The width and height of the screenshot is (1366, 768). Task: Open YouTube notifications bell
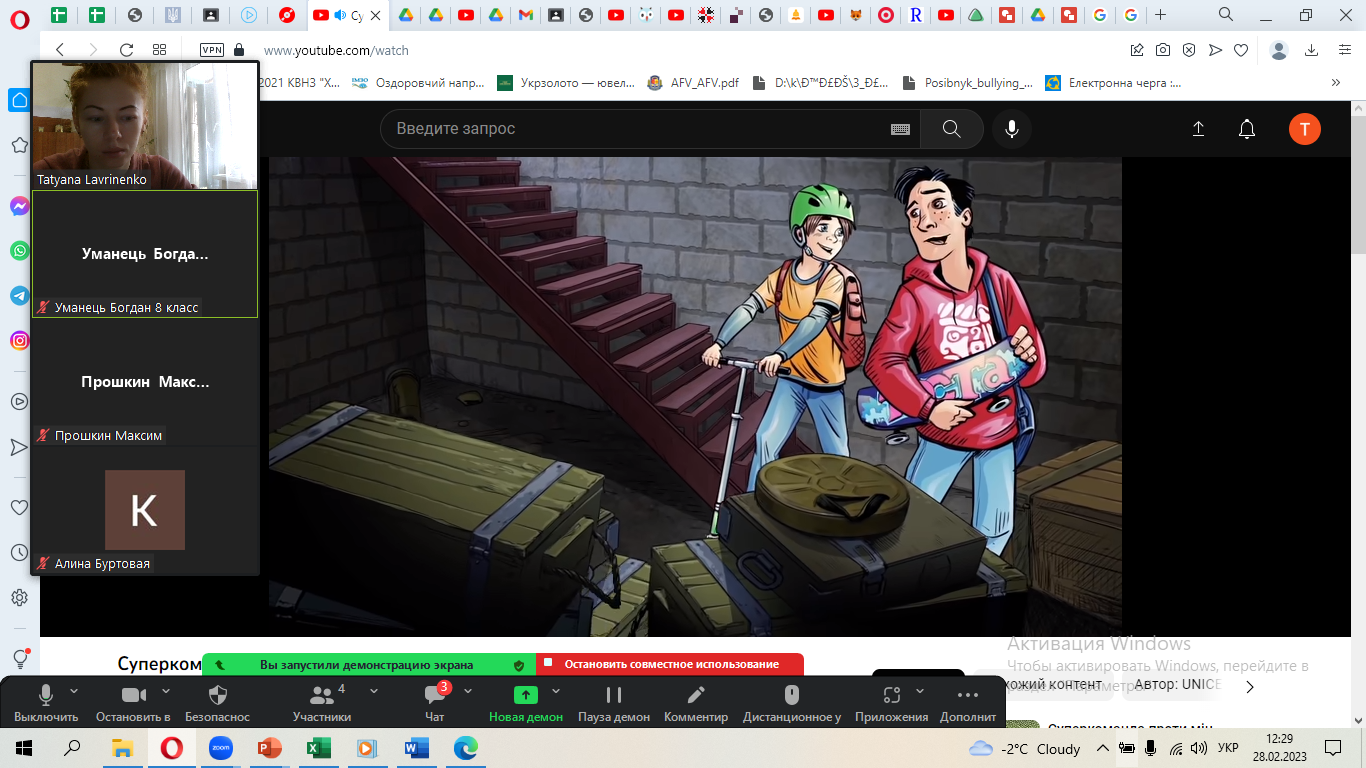[x=1247, y=129]
